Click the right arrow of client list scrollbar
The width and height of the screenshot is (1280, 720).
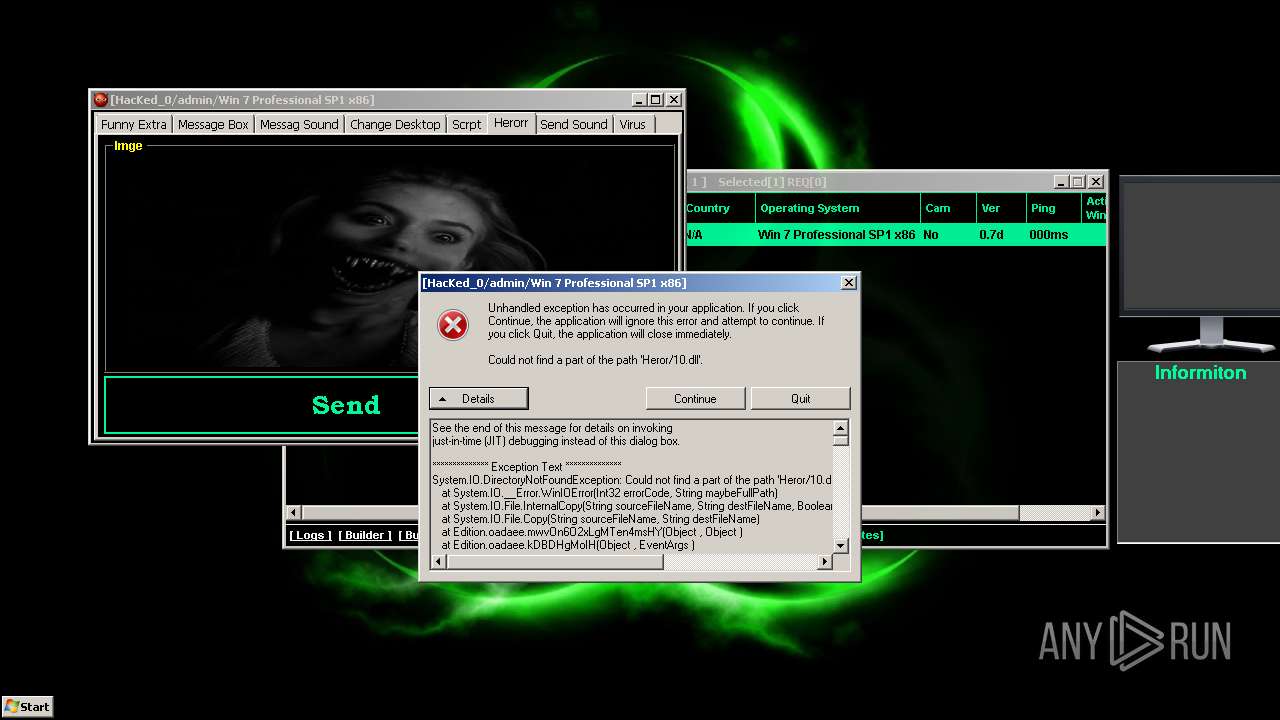1097,513
